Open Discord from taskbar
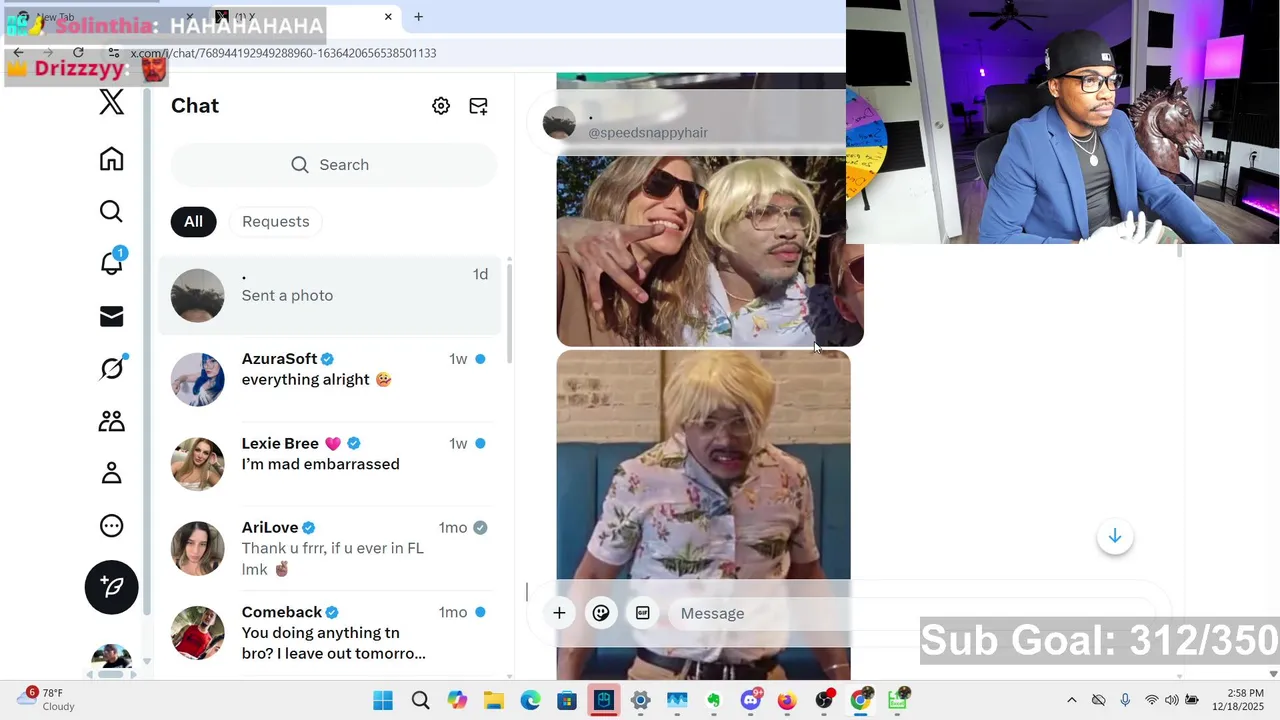Viewport: 1280px width, 720px height. tap(751, 700)
